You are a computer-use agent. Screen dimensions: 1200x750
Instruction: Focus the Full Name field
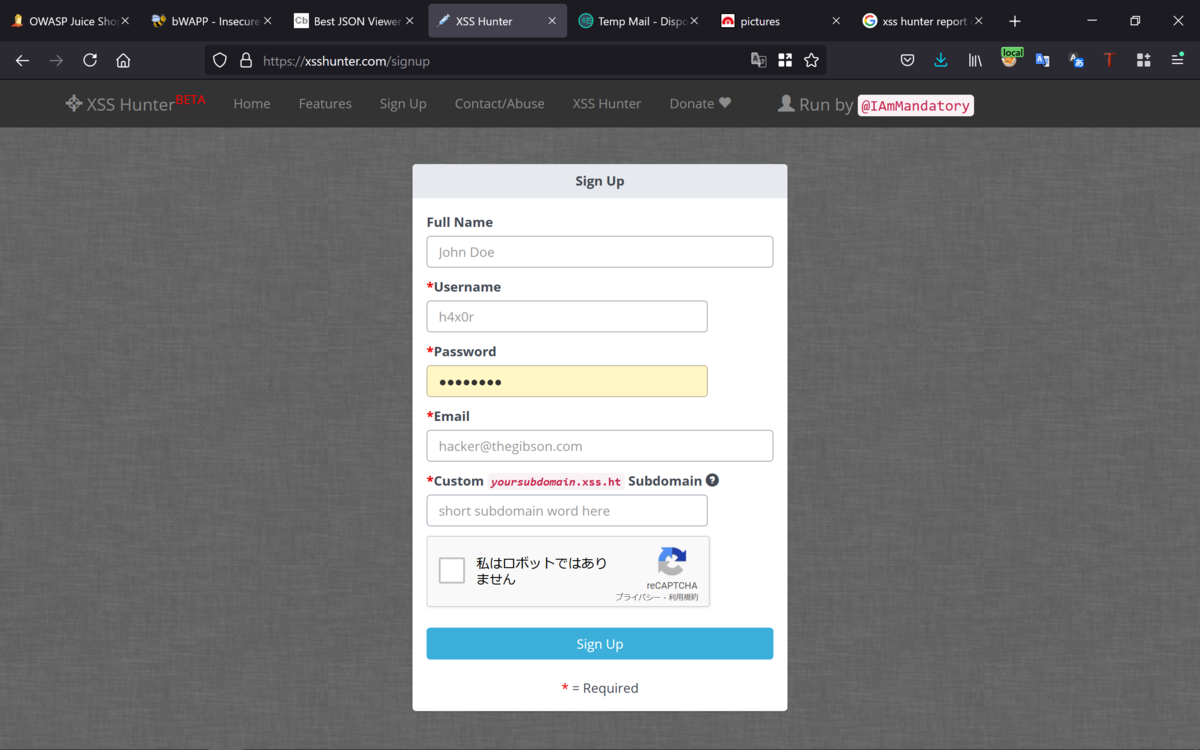click(600, 252)
